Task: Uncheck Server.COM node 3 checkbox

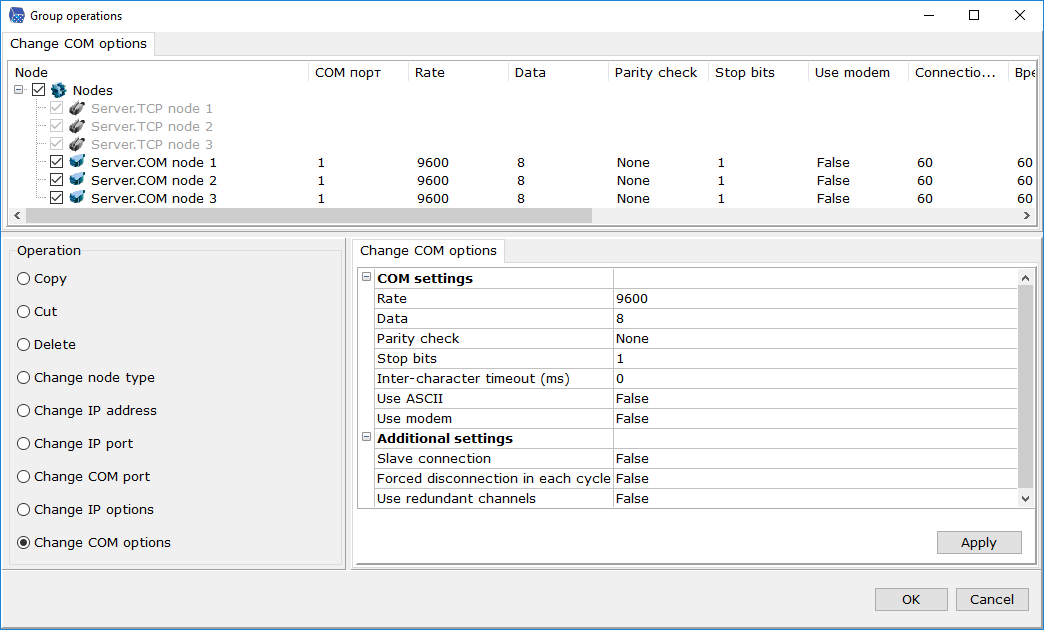Action: coord(57,198)
